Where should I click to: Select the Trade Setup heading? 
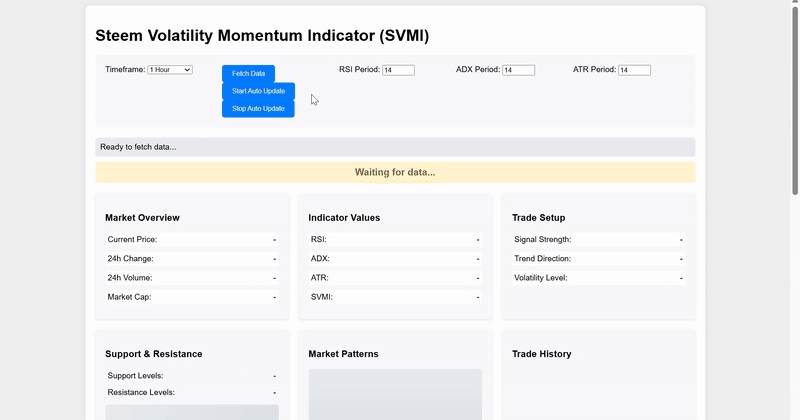(x=539, y=217)
